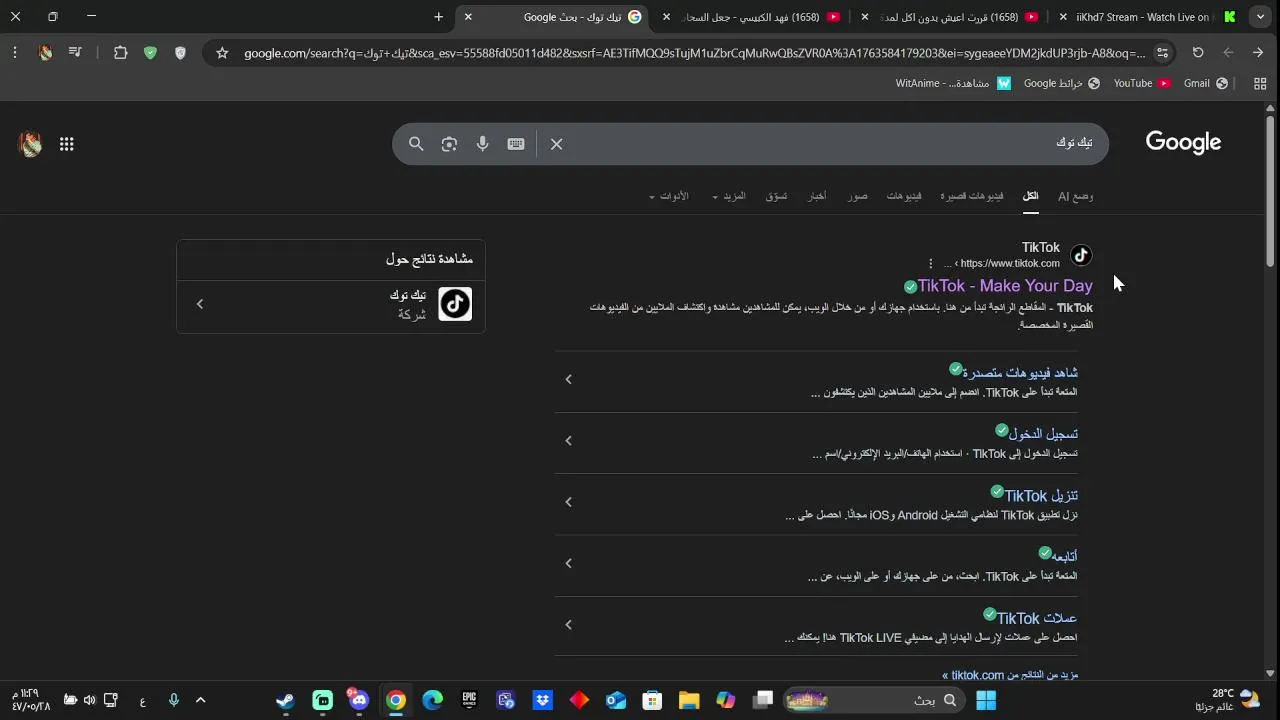The height and width of the screenshot is (720, 1280).
Task: Open the YouTube bookmark
Action: (1141, 83)
